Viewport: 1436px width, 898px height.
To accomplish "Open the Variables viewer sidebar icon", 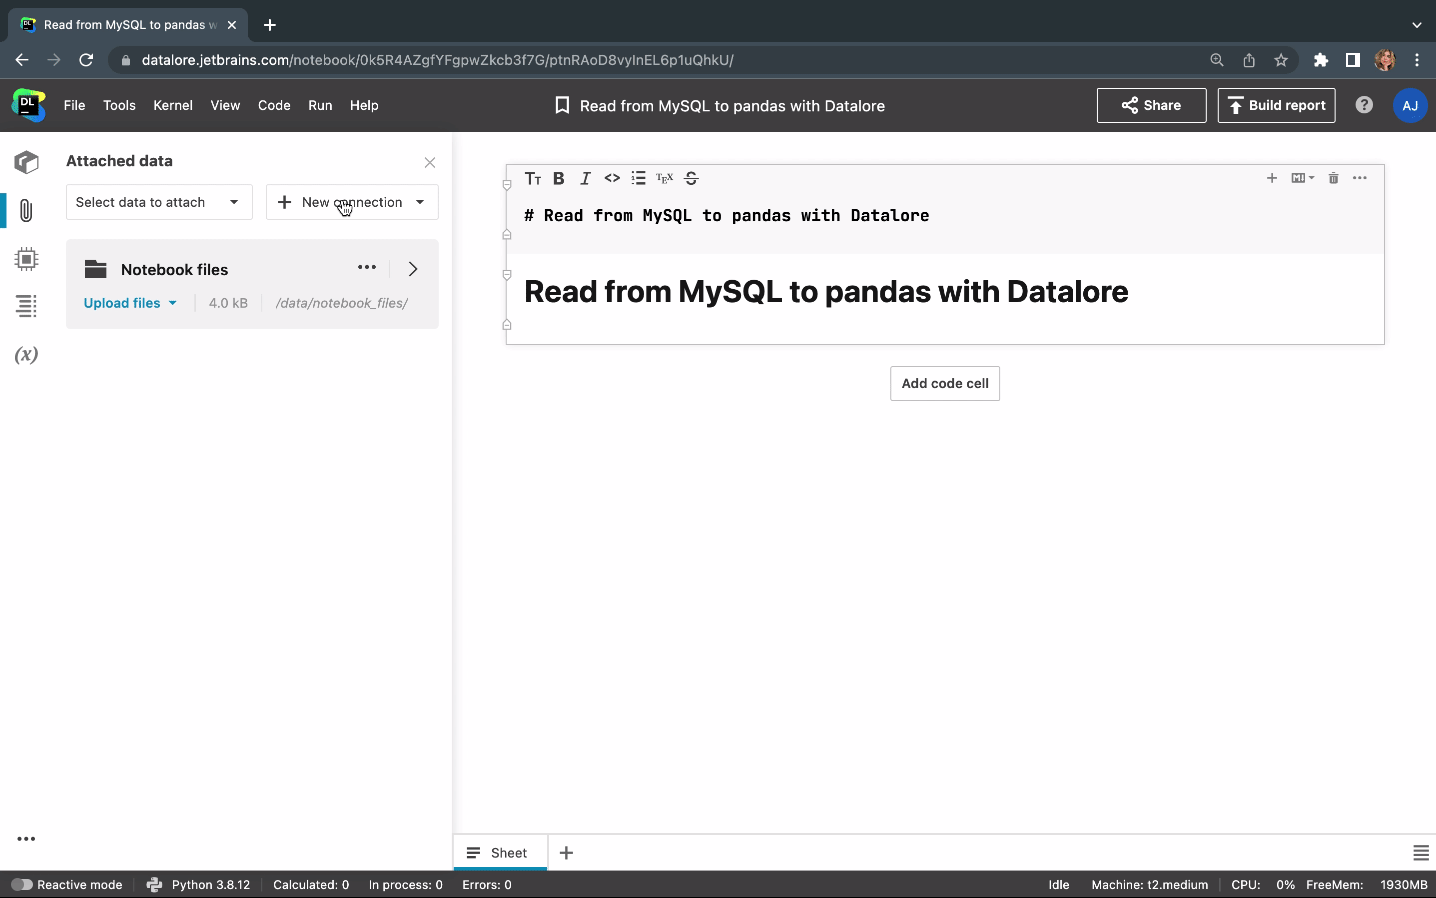I will coord(27,355).
